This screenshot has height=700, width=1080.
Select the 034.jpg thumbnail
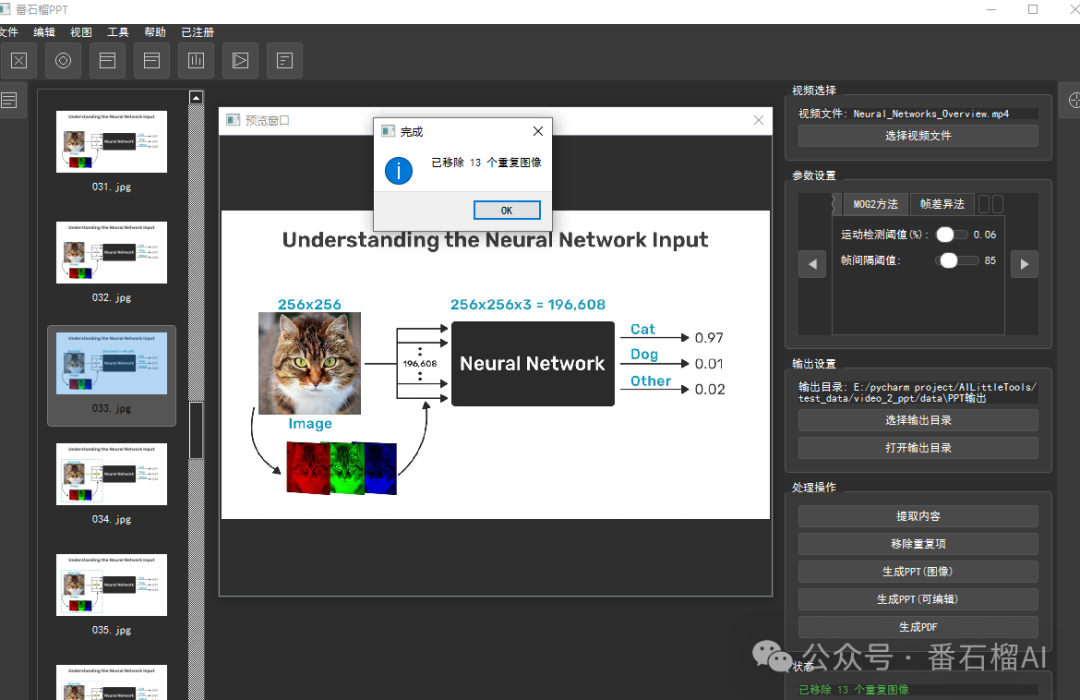[112, 475]
